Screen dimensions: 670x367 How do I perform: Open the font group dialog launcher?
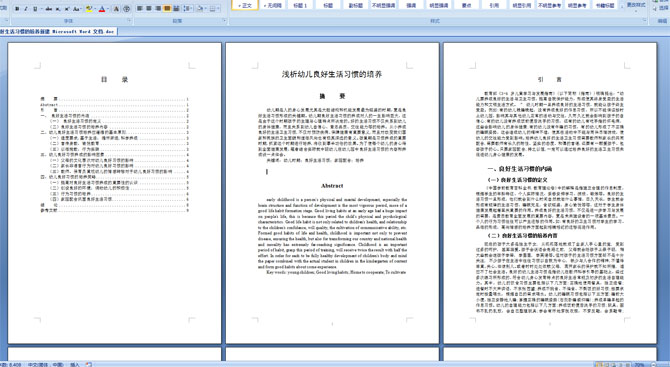click(129, 21)
